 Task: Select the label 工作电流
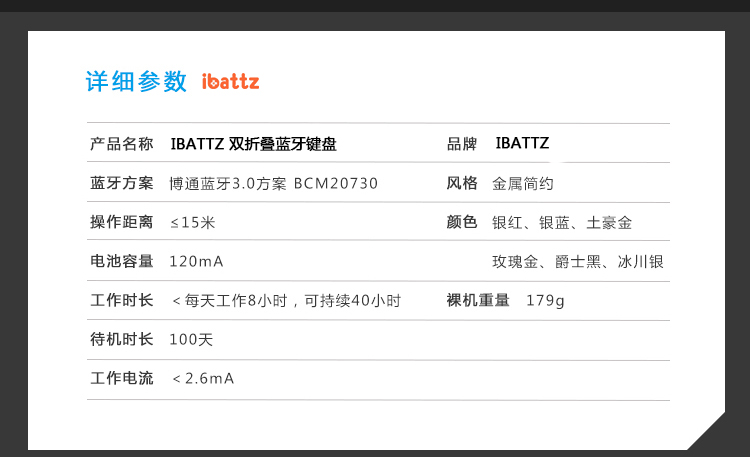pos(121,379)
